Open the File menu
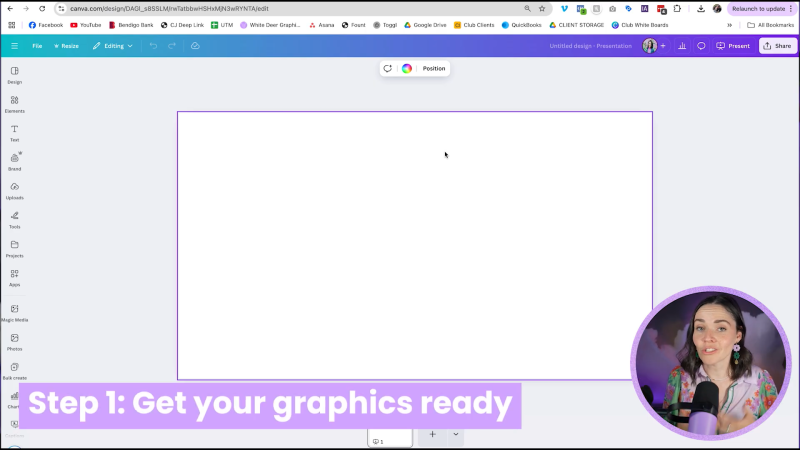Screen dimensions: 800x450 tap(37, 46)
